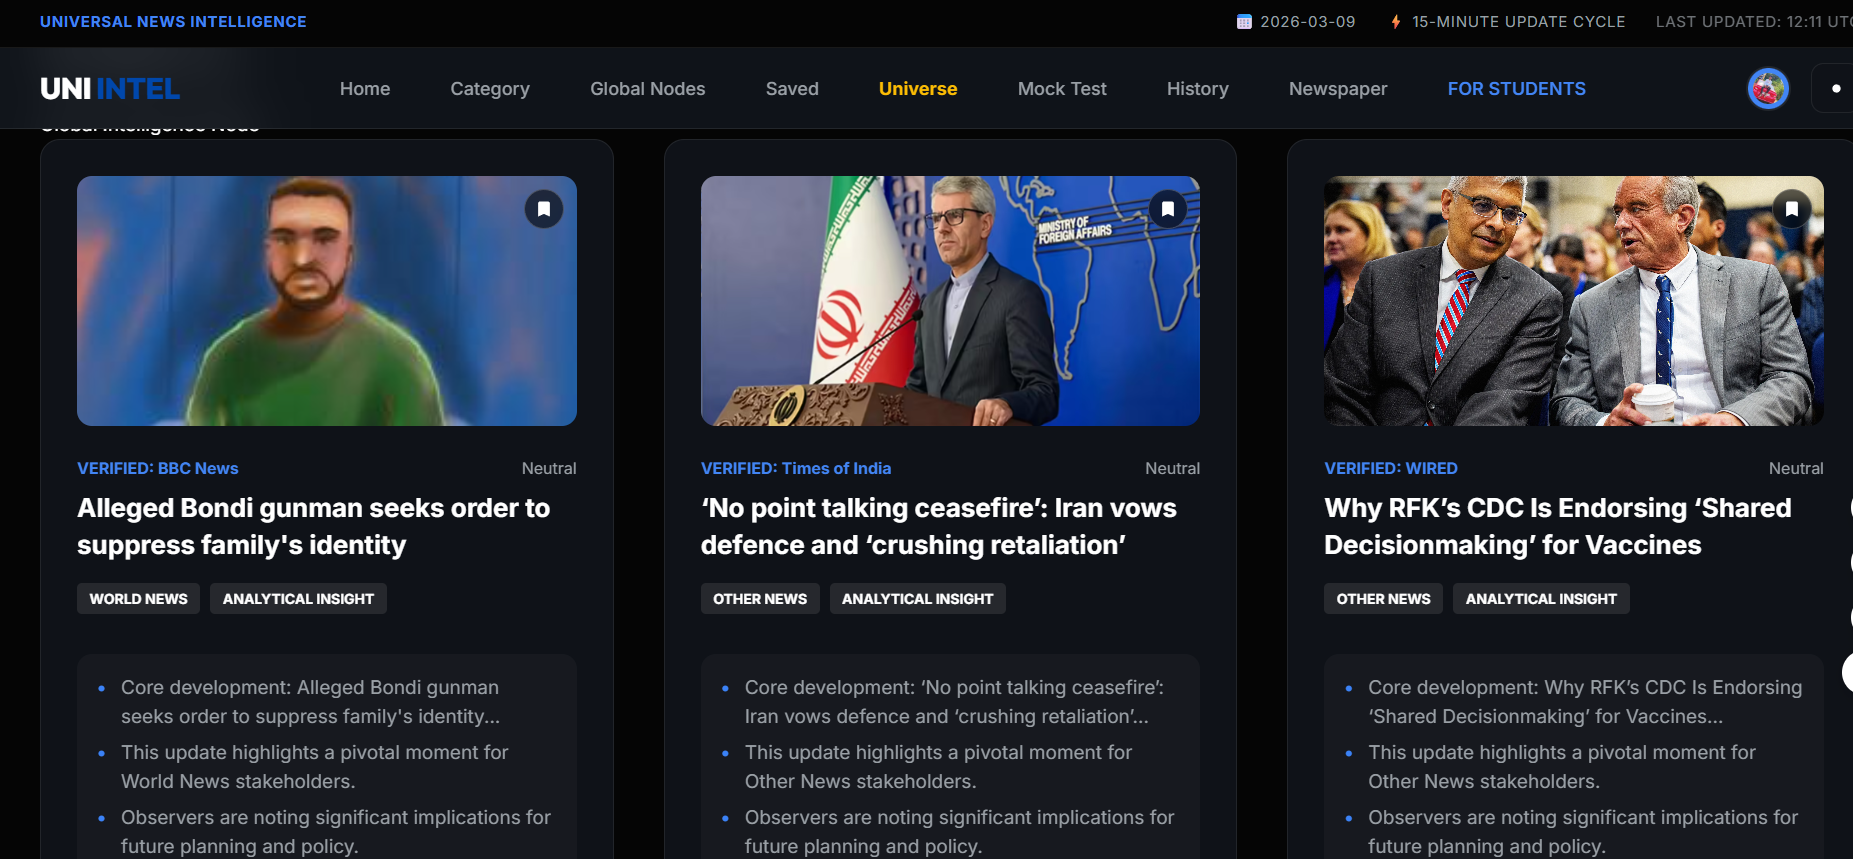Open the Mock Test page
Viewport: 1853px width, 859px height.
point(1062,89)
